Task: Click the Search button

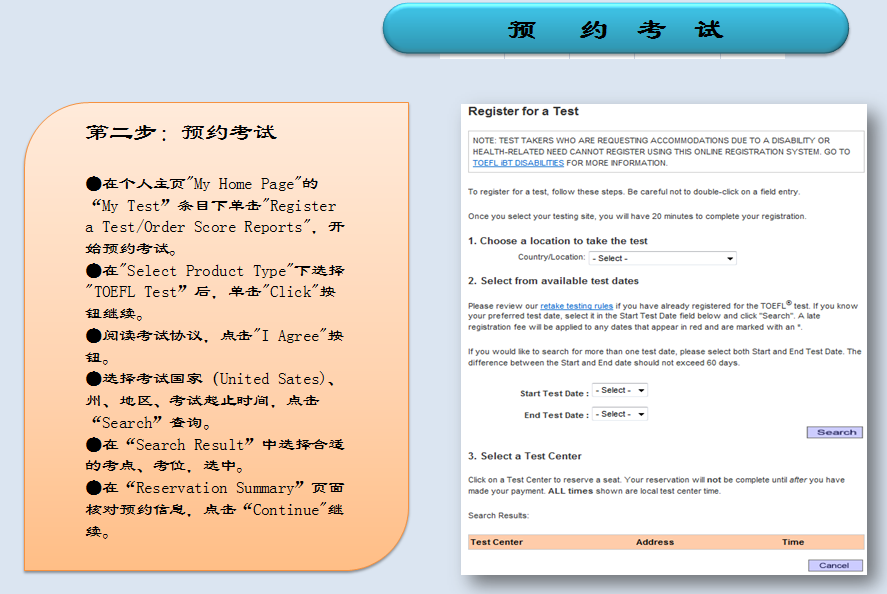Action: pos(835,432)
